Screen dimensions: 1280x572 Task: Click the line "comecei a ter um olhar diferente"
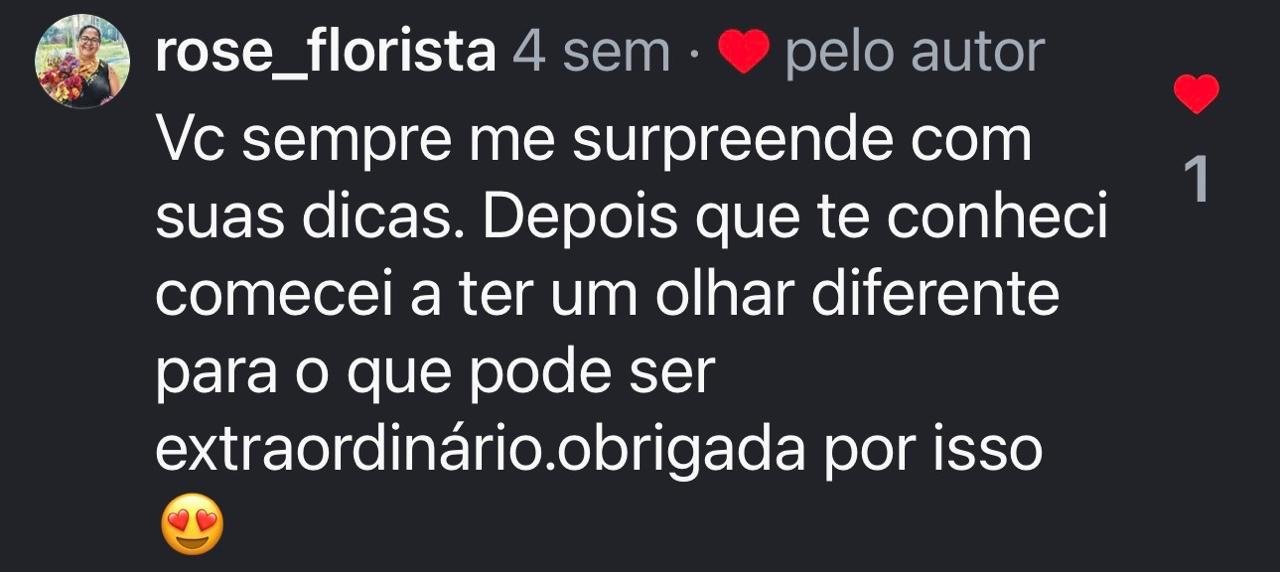coord(607,295)
